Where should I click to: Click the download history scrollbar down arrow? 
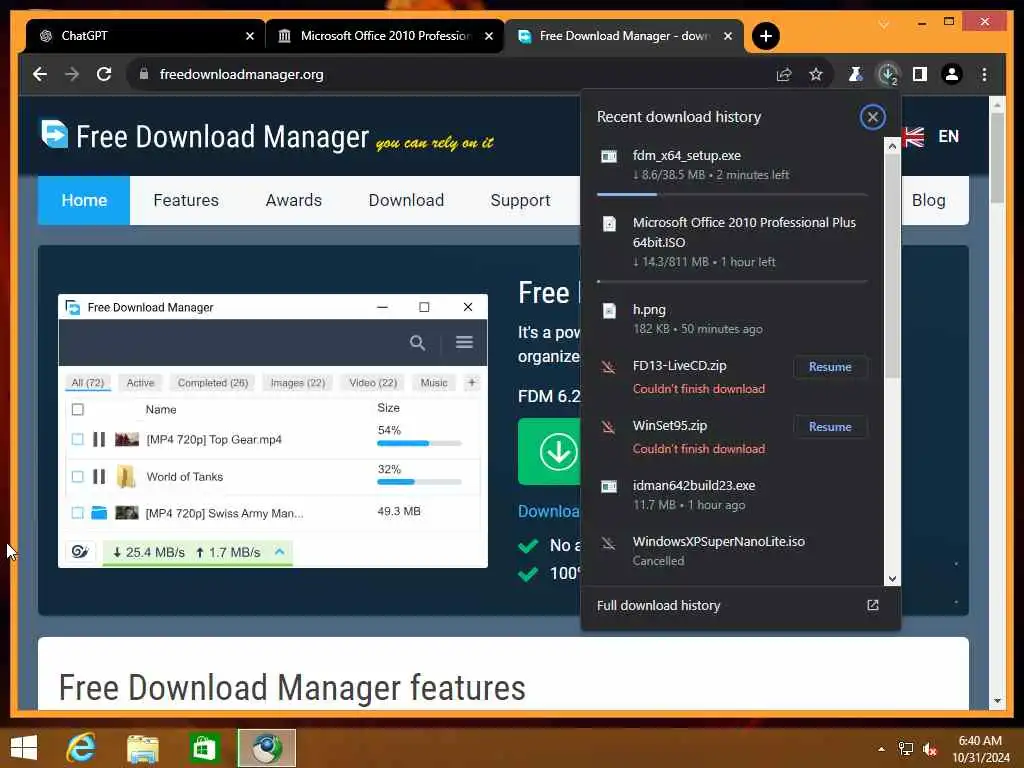[892, 579]
